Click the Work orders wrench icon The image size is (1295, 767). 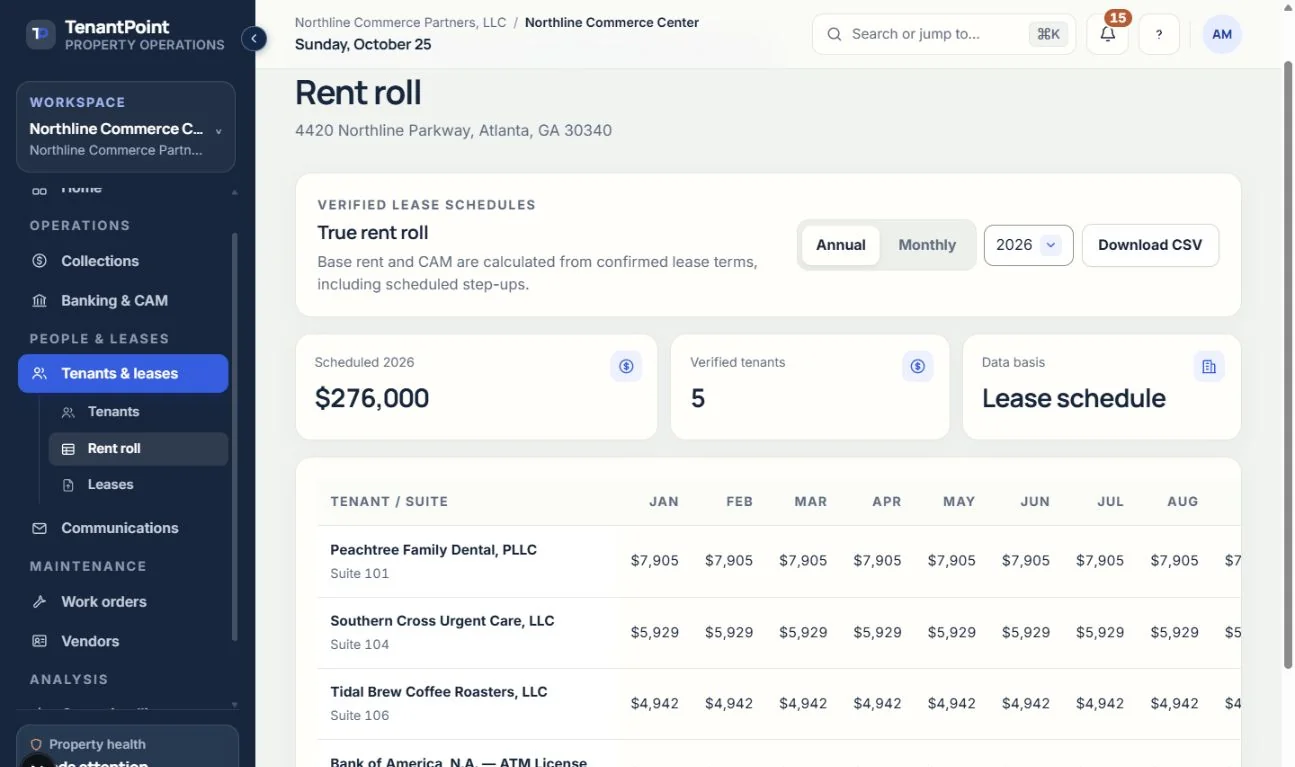point(40,602)
